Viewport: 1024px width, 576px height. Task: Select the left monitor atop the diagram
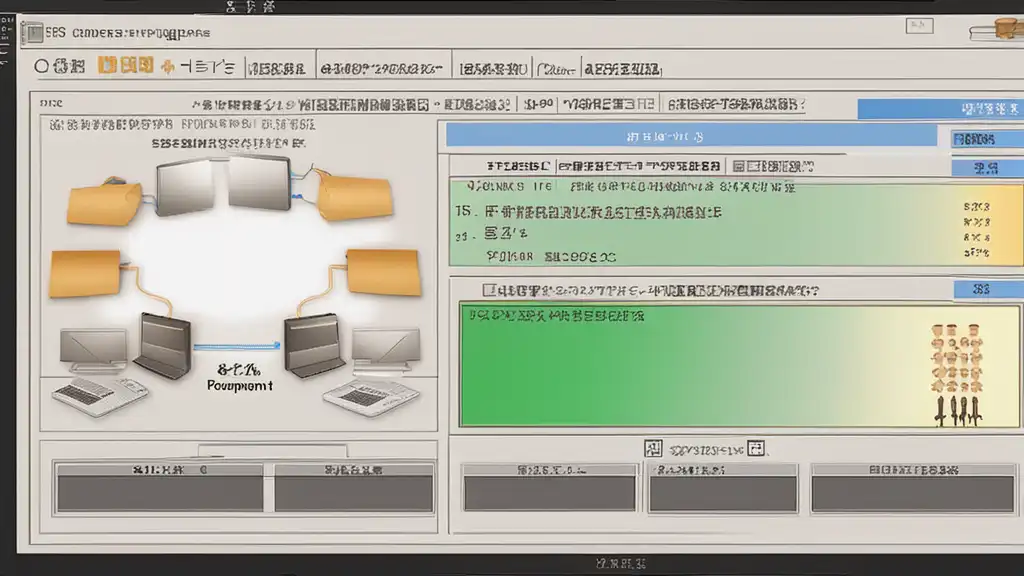pyautogui.click(x=184, y=186)
